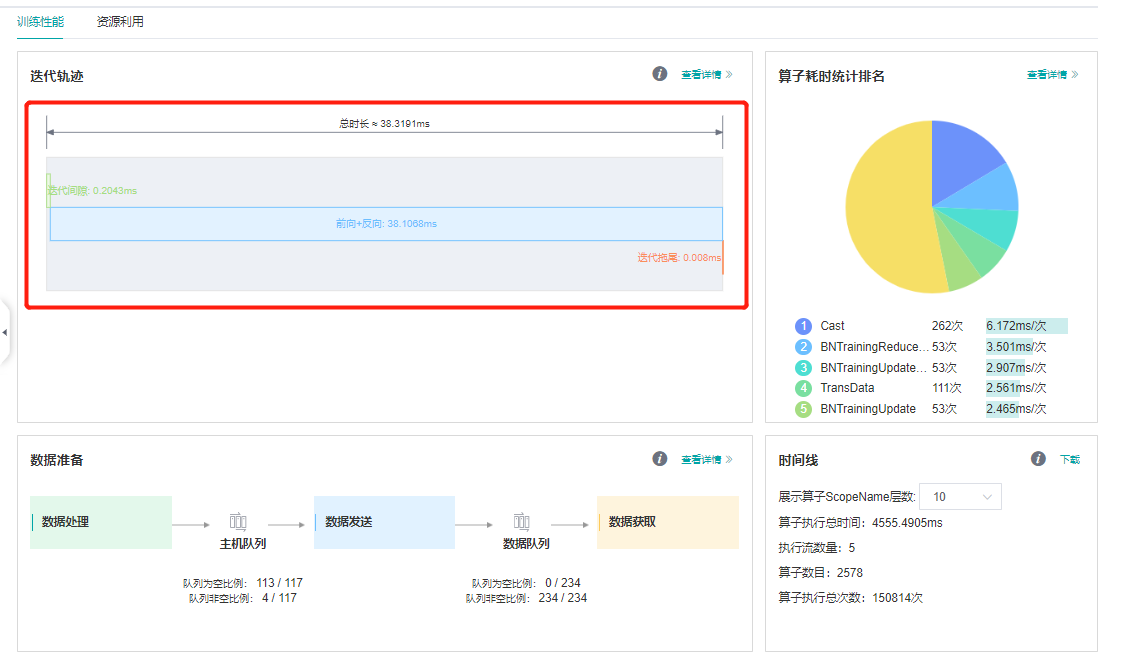Screen dimensions: 1125x668
Task: Expand the collapsed left sidebar arrow
Action: click(x=5, y=332)
